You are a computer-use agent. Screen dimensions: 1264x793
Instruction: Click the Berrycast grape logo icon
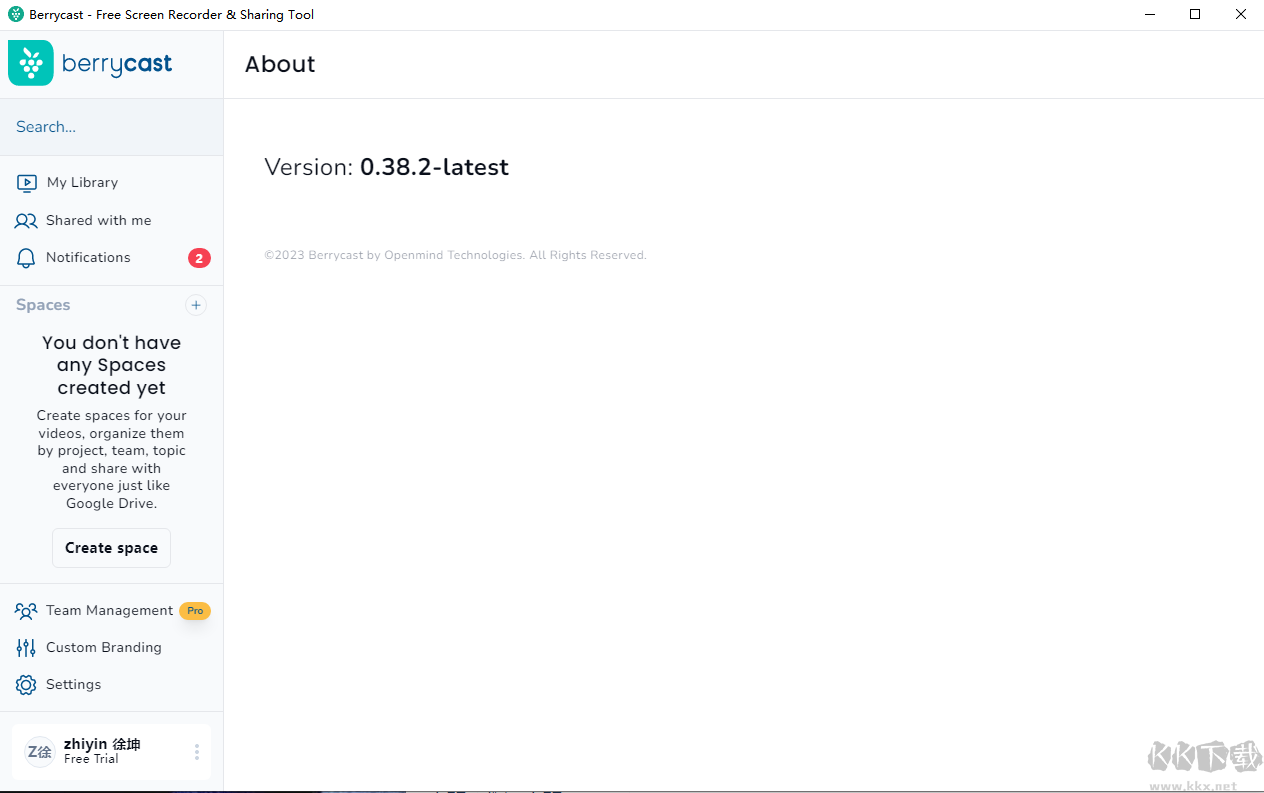[31, 63]
